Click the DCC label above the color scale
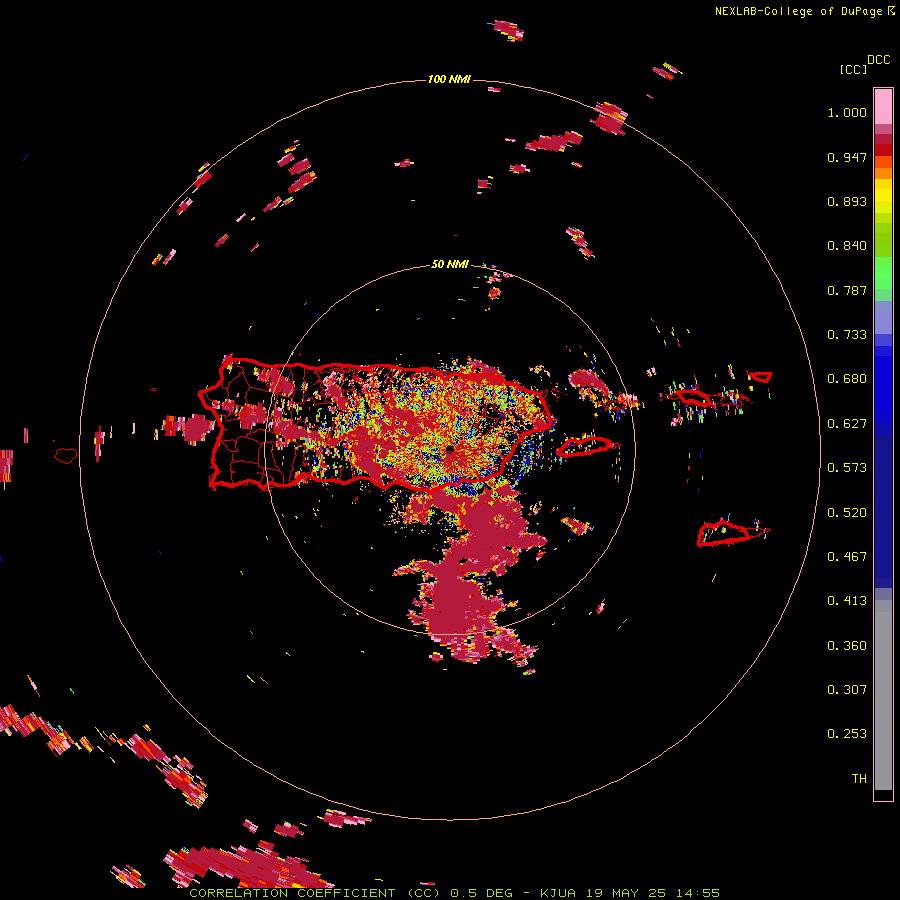The width and height of the screenshot is (900, 900). point(878,60)
